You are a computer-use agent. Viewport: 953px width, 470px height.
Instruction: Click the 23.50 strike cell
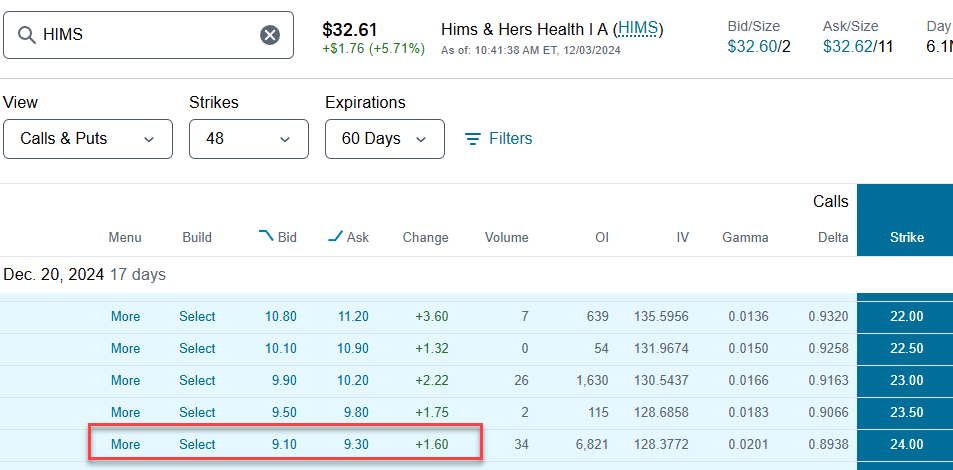(x=906, y=413)
